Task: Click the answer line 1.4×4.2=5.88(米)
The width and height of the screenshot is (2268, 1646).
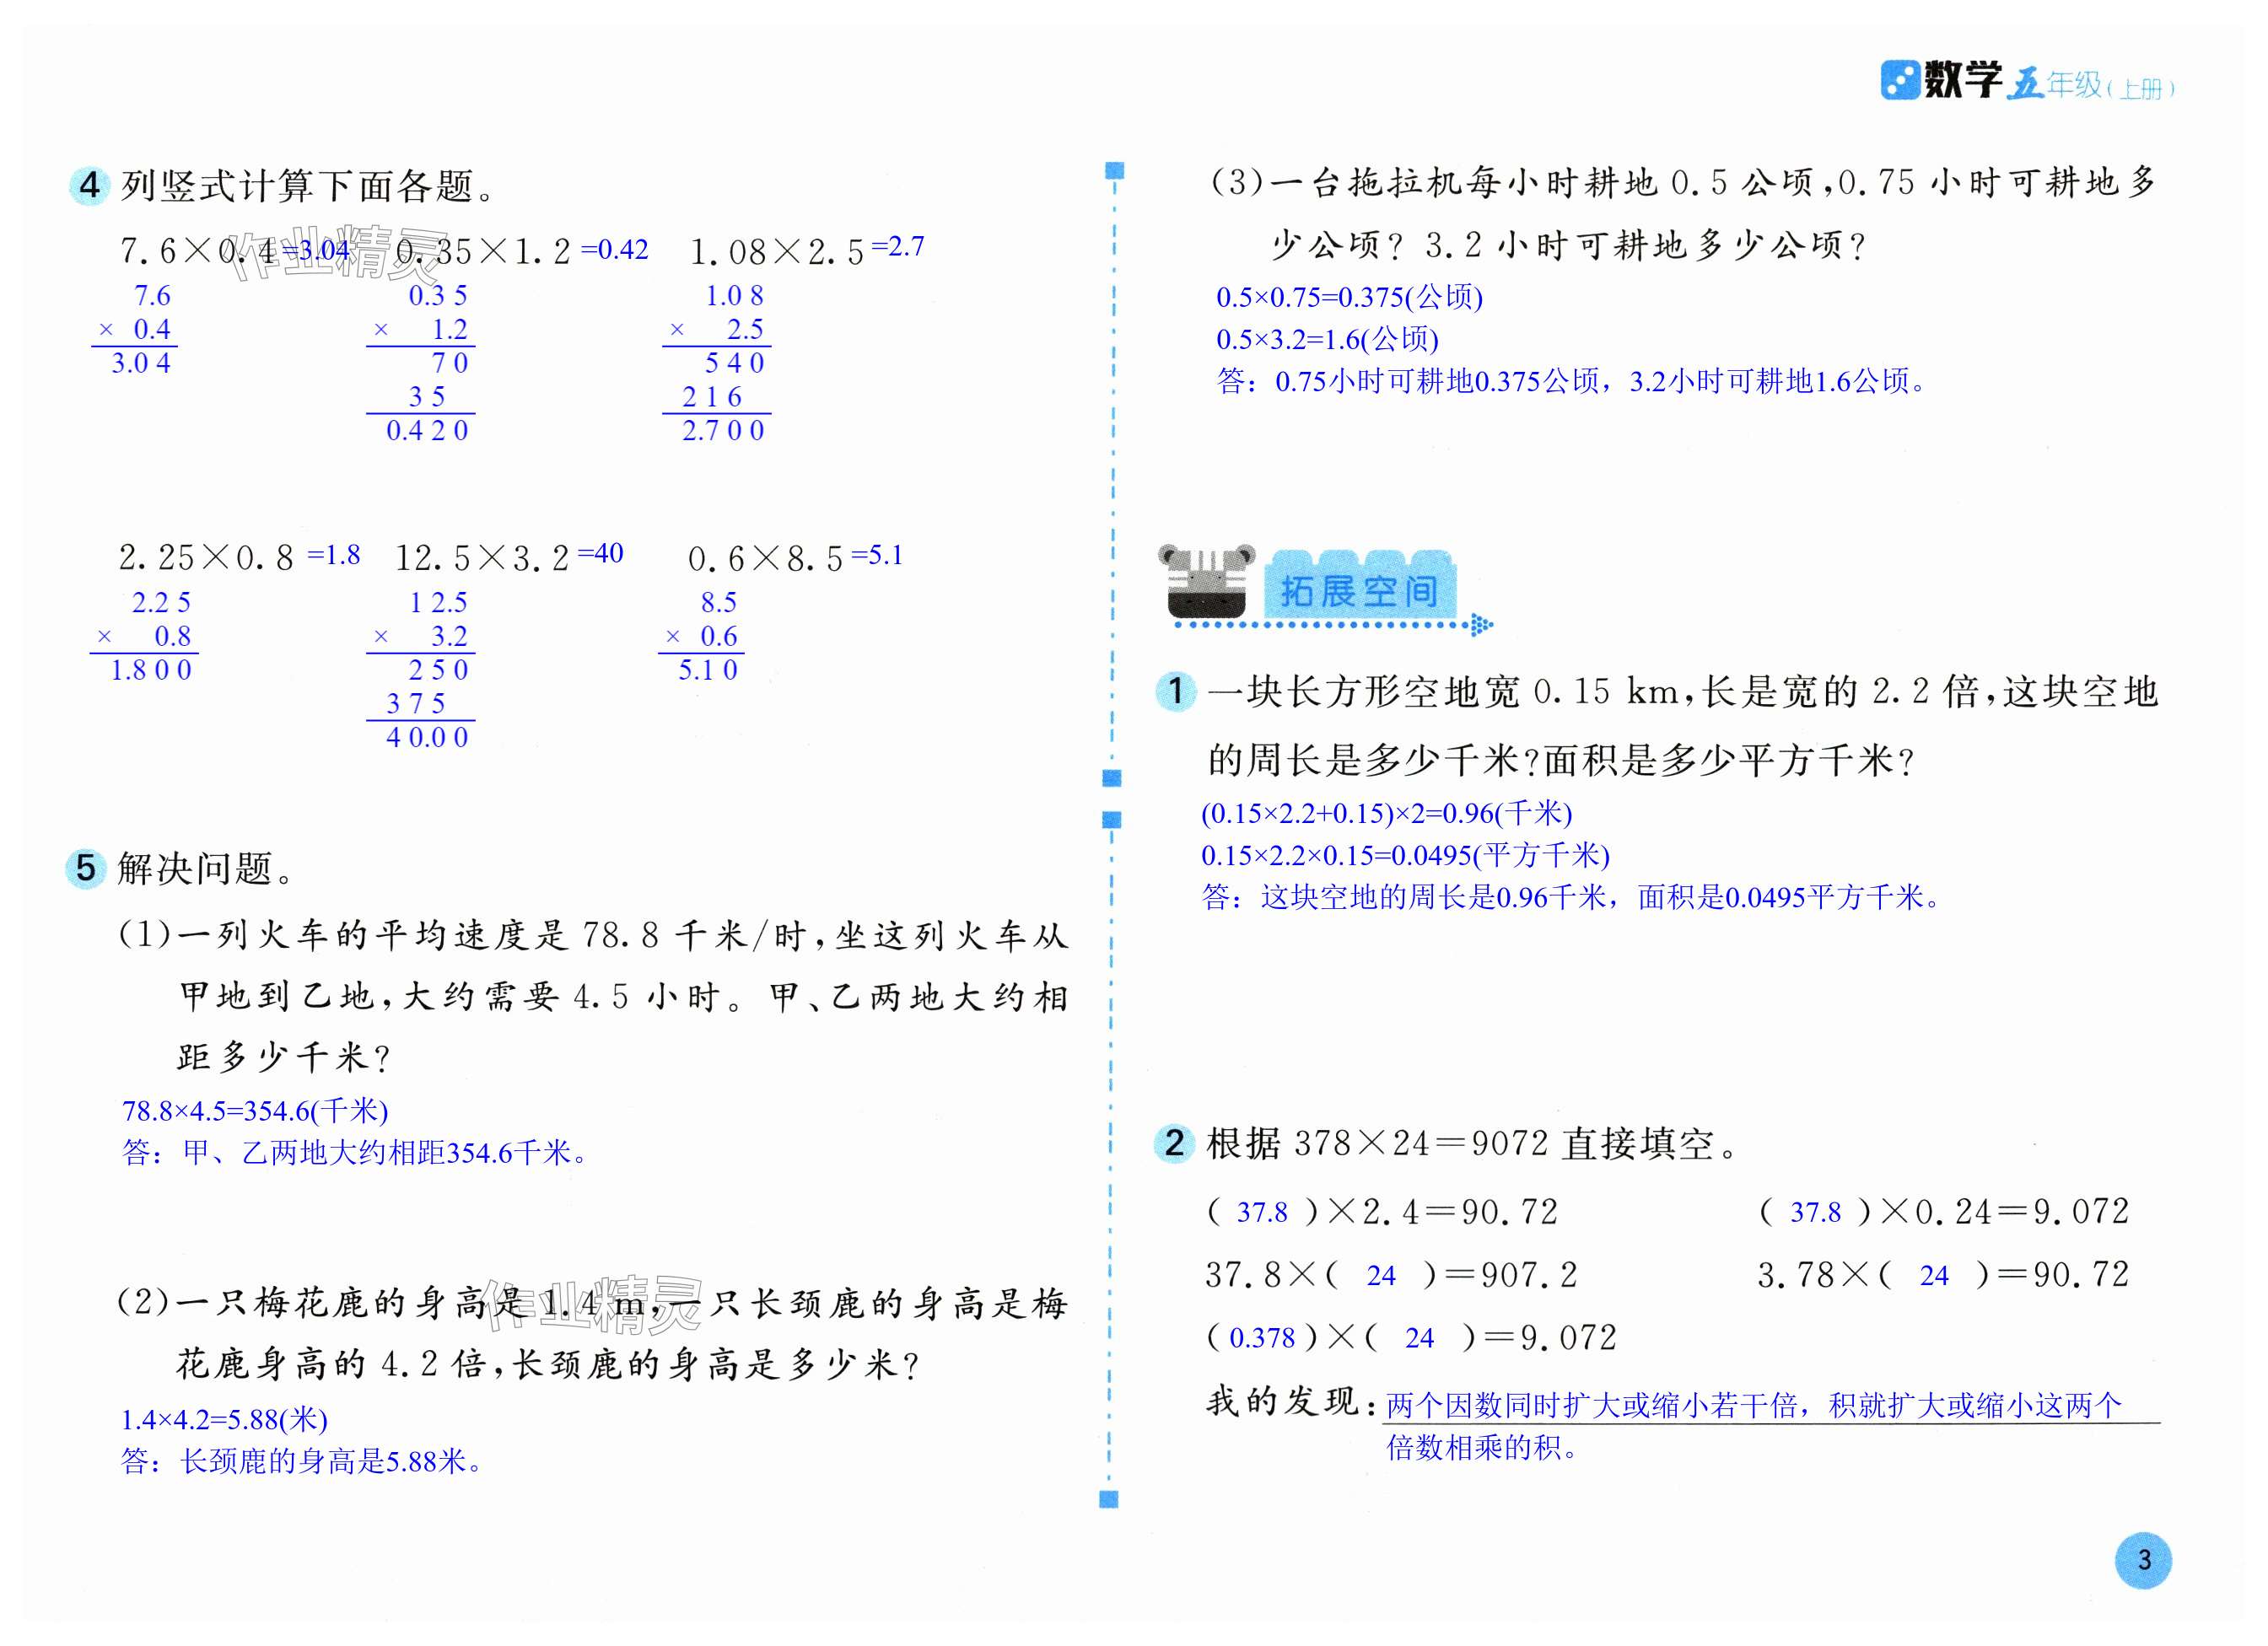Action: point(225,1419)
